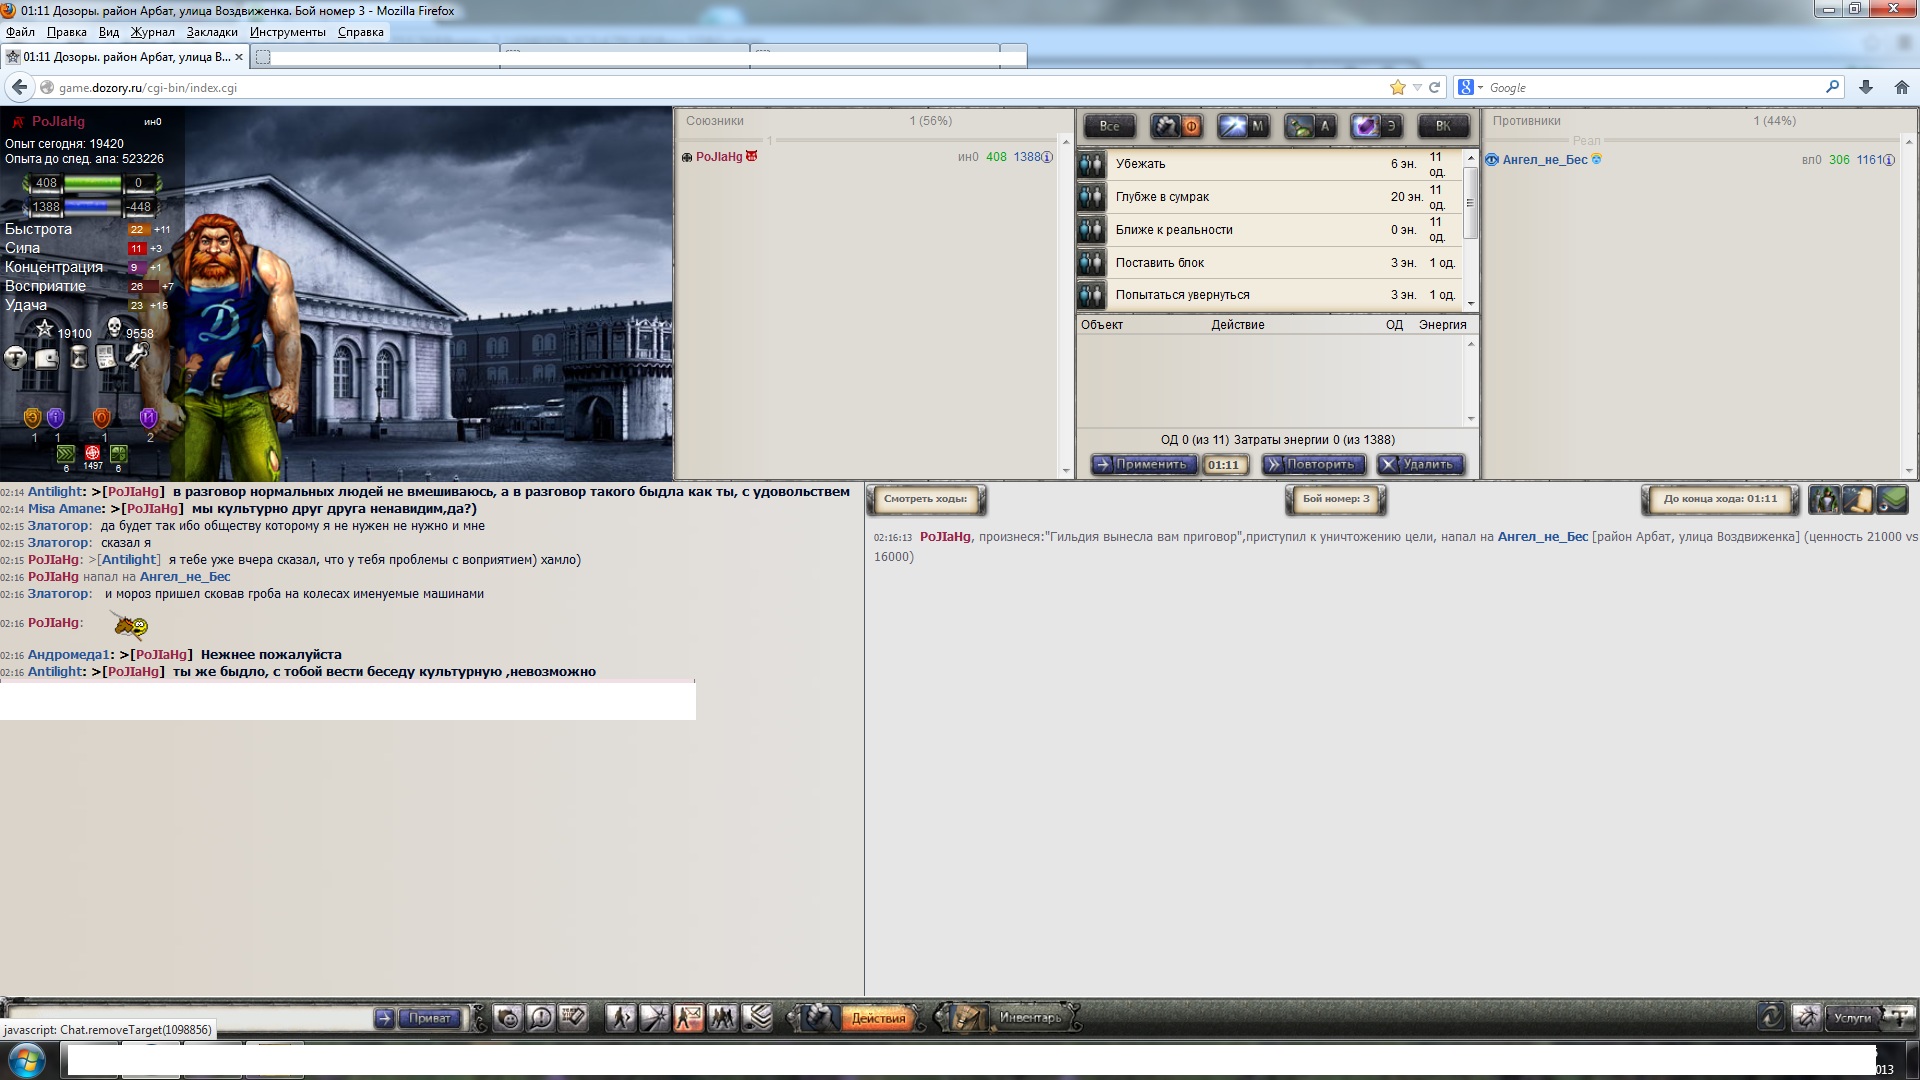Toggle the ВК actions filter
The height and width of the screenshot is (1080, 1920).
coord(1442,126)
